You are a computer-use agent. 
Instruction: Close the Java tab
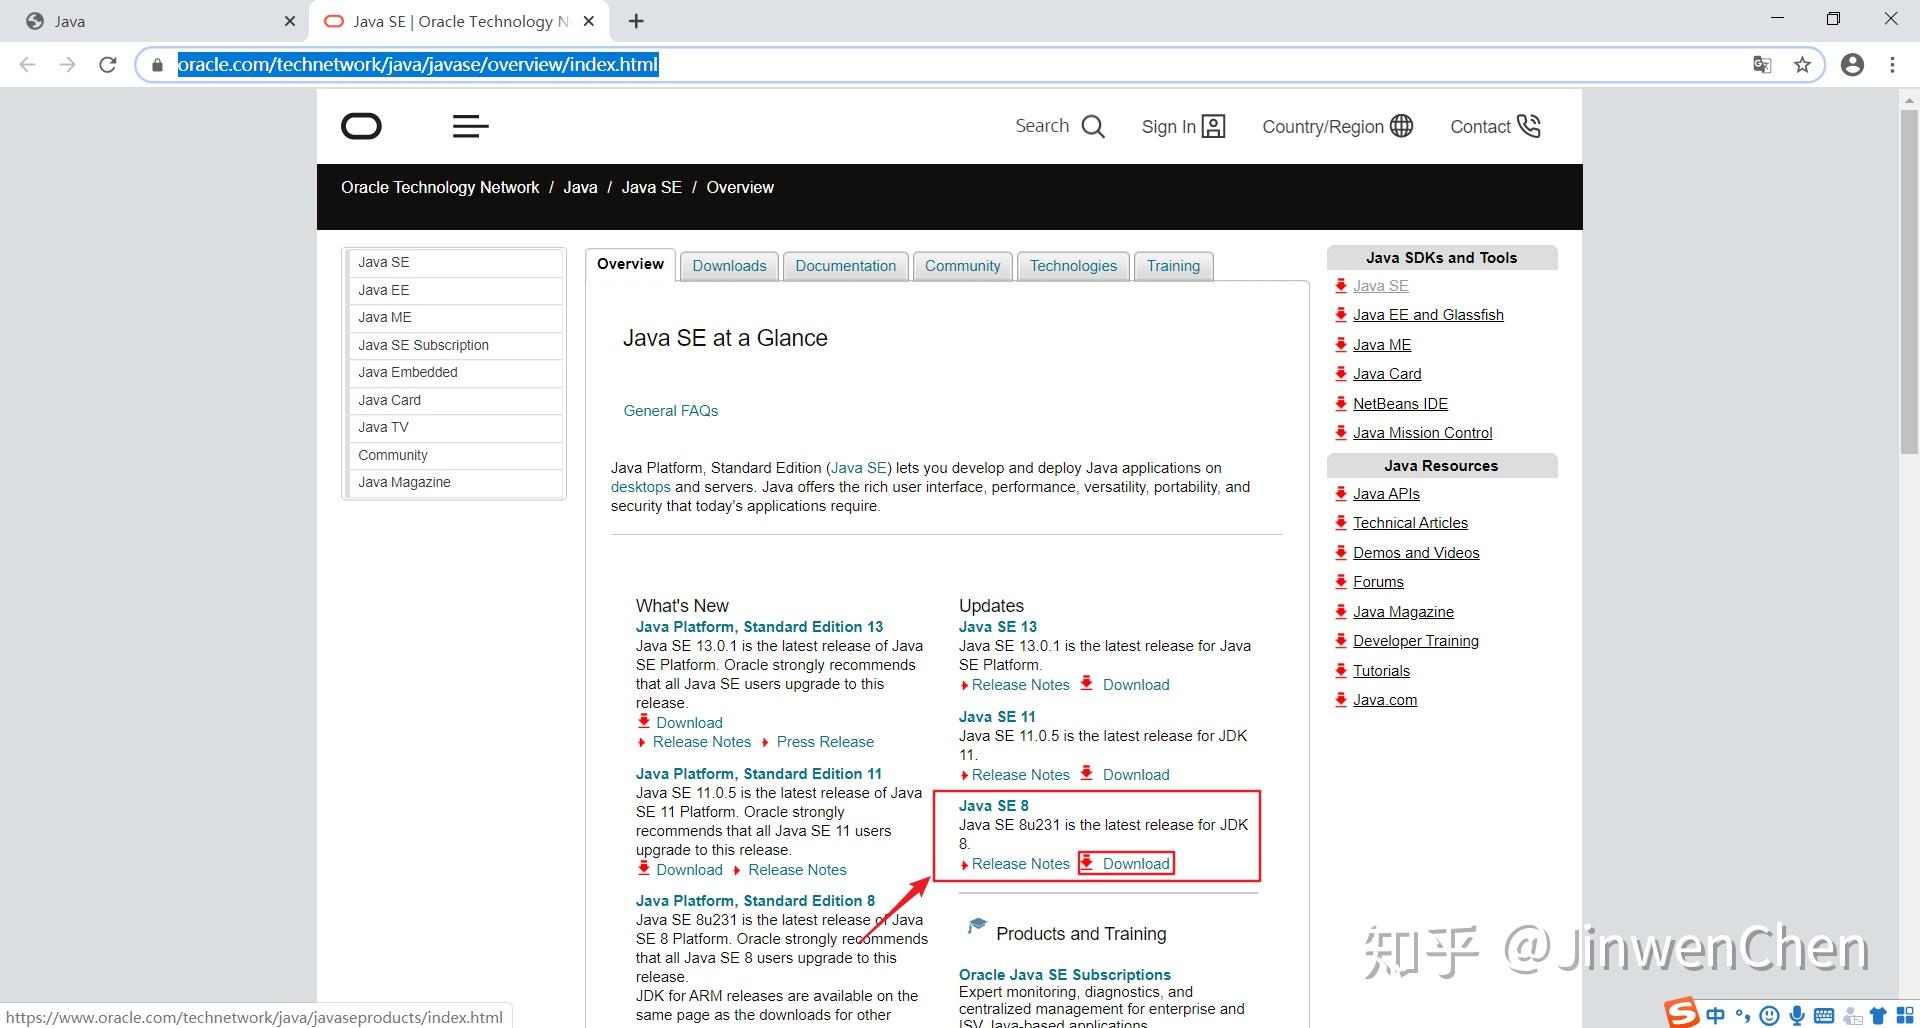[290, 21]
